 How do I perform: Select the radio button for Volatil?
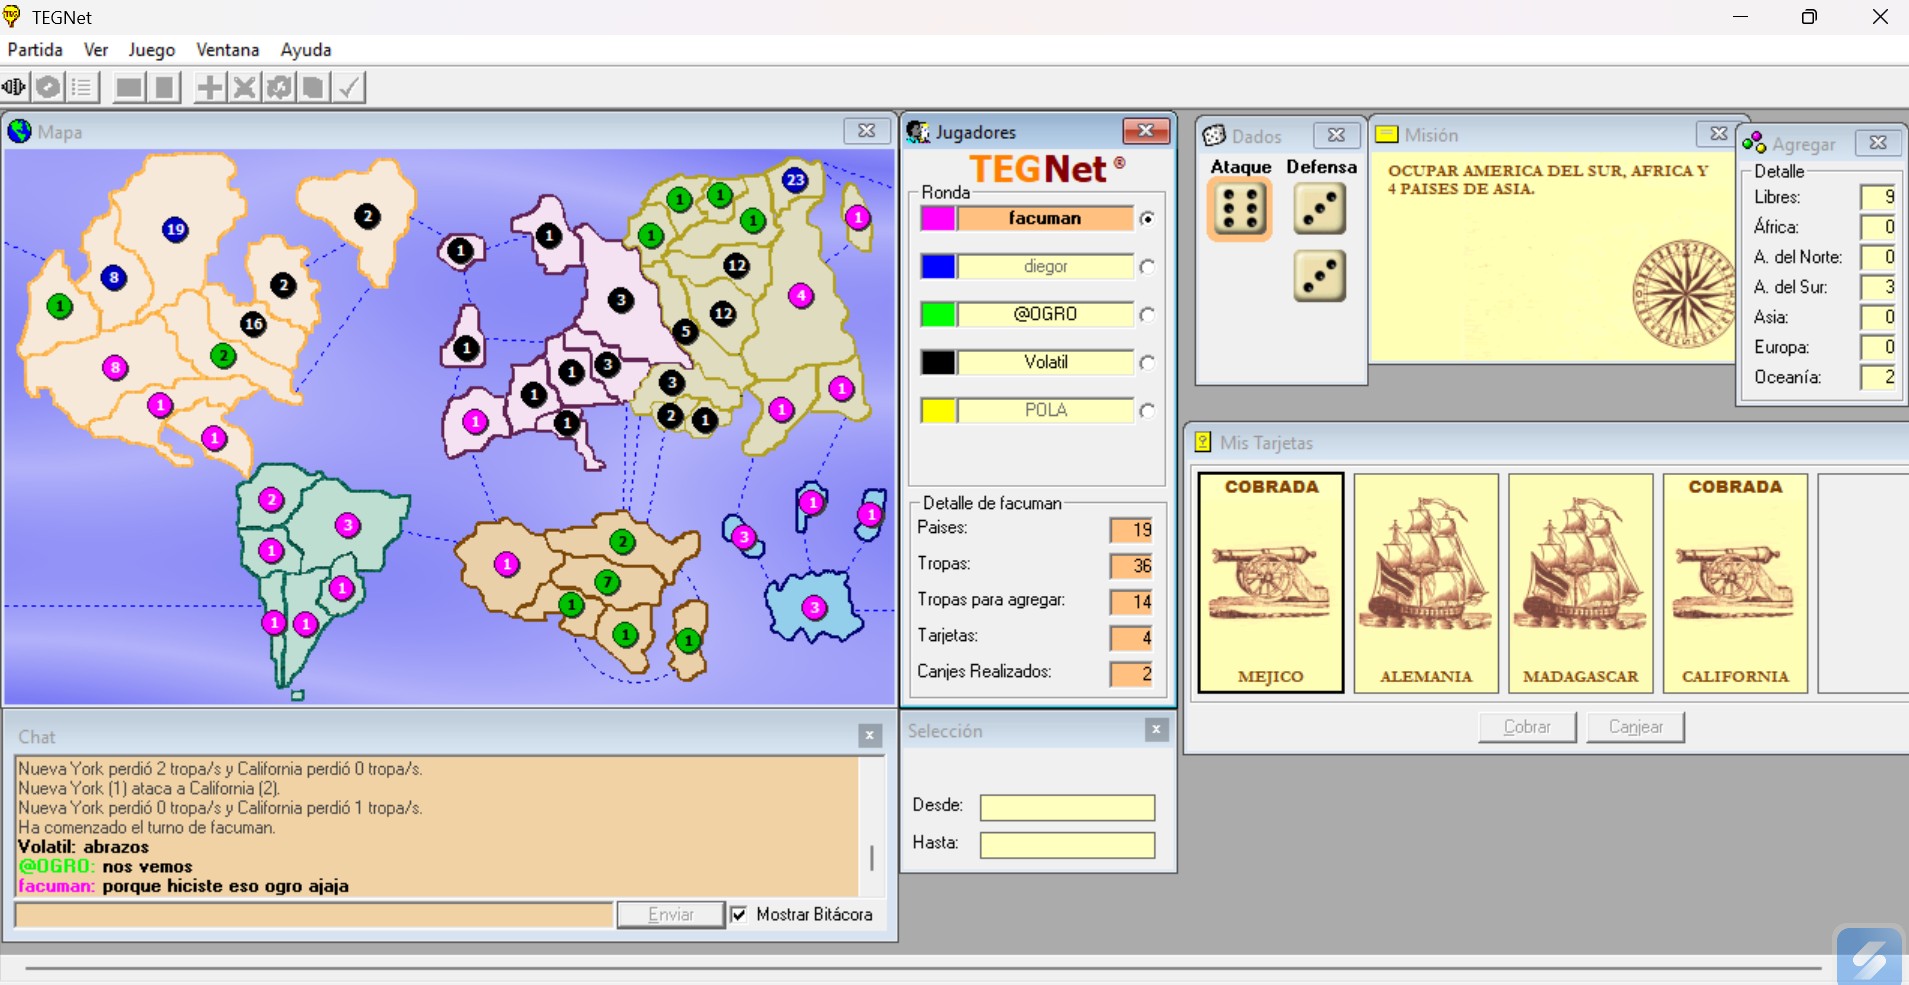click(x=1147, y=363)
